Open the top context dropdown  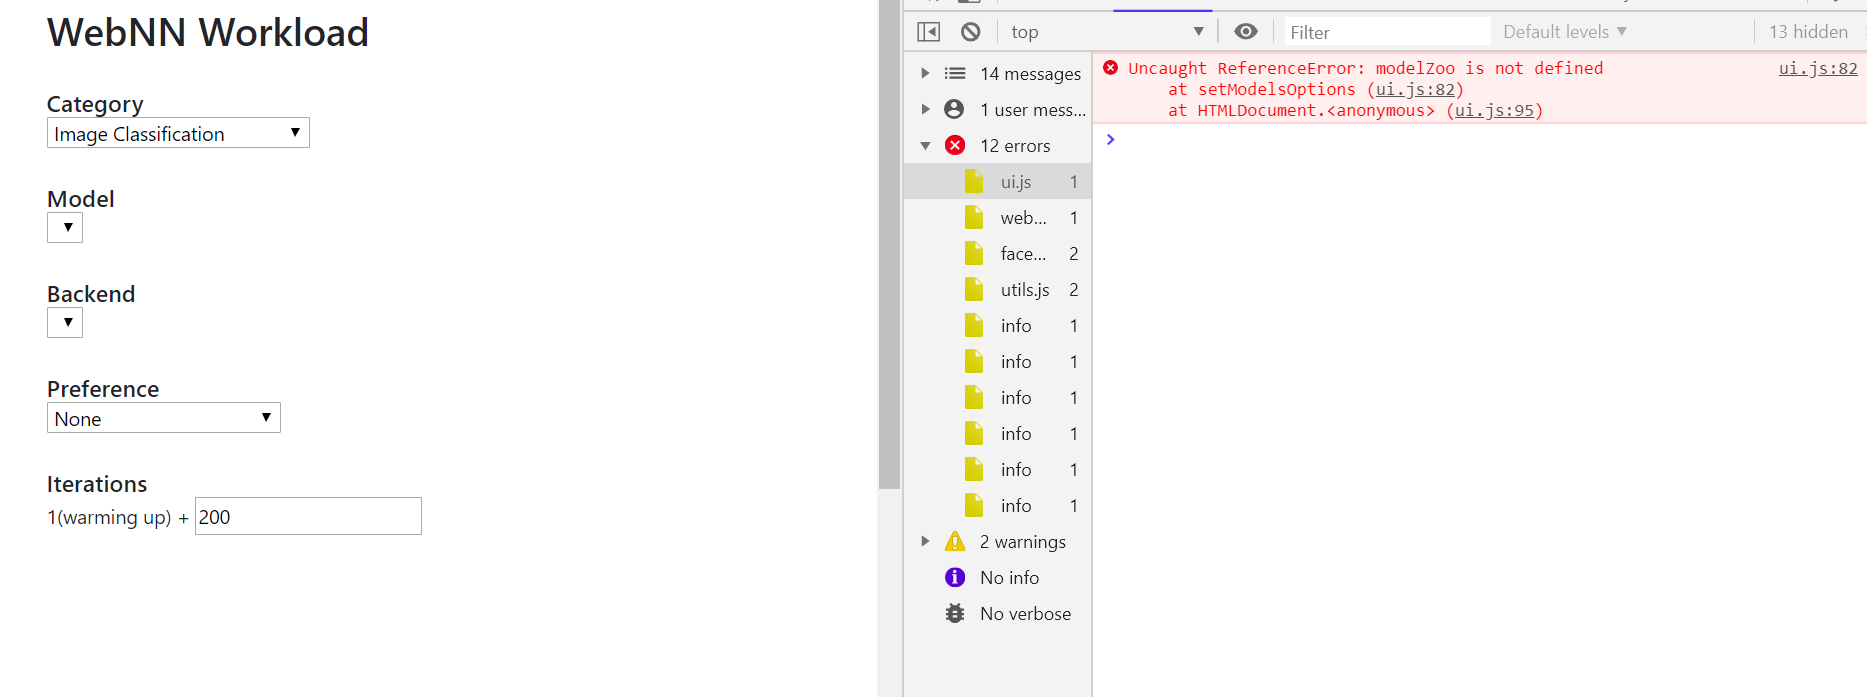tap(1107, 32)
